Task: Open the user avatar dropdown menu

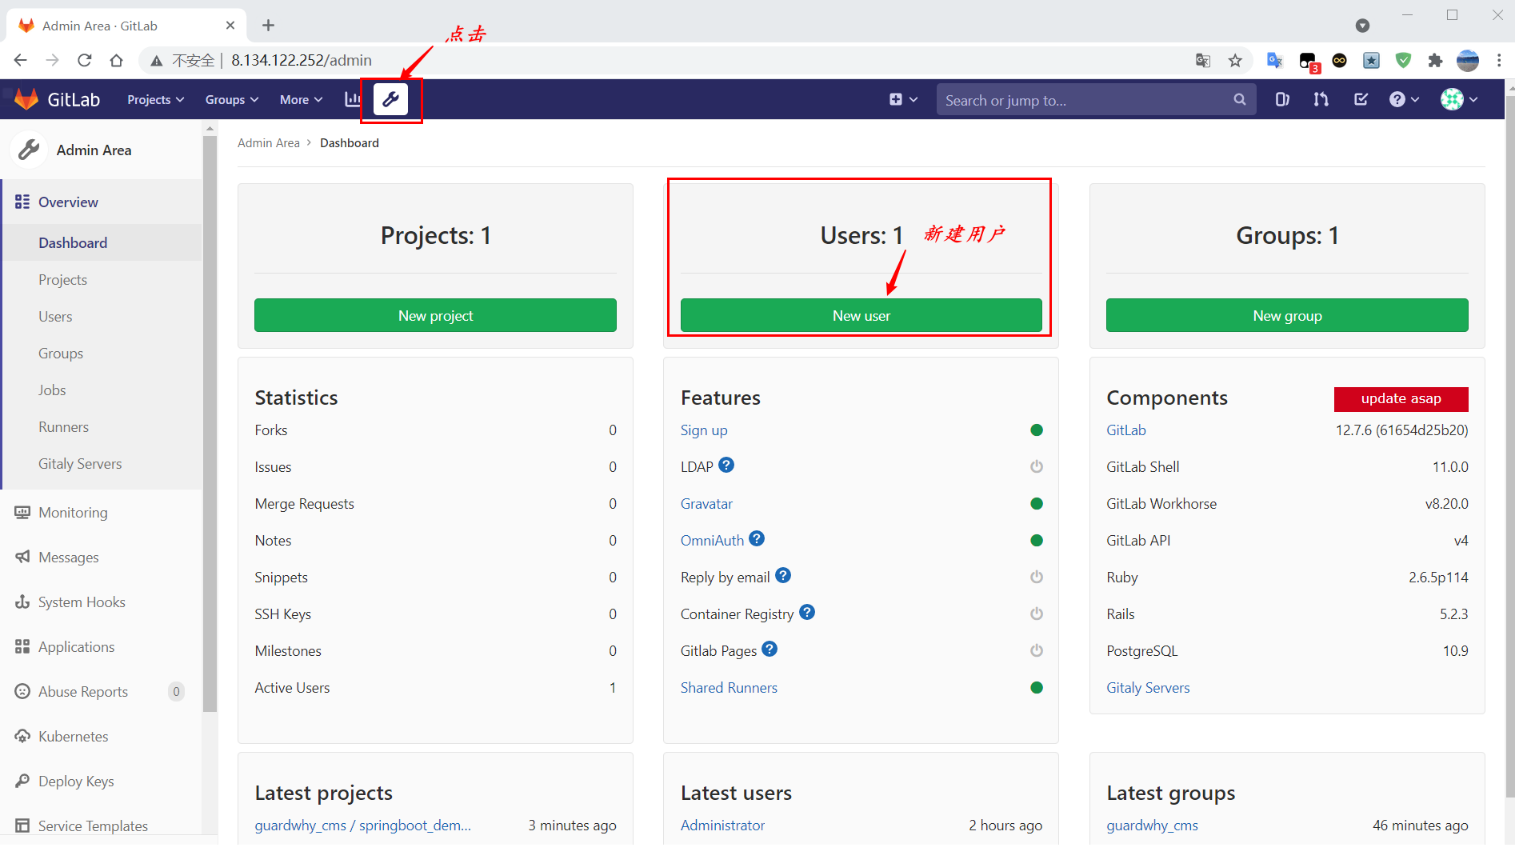Action: pos(1459,99)
